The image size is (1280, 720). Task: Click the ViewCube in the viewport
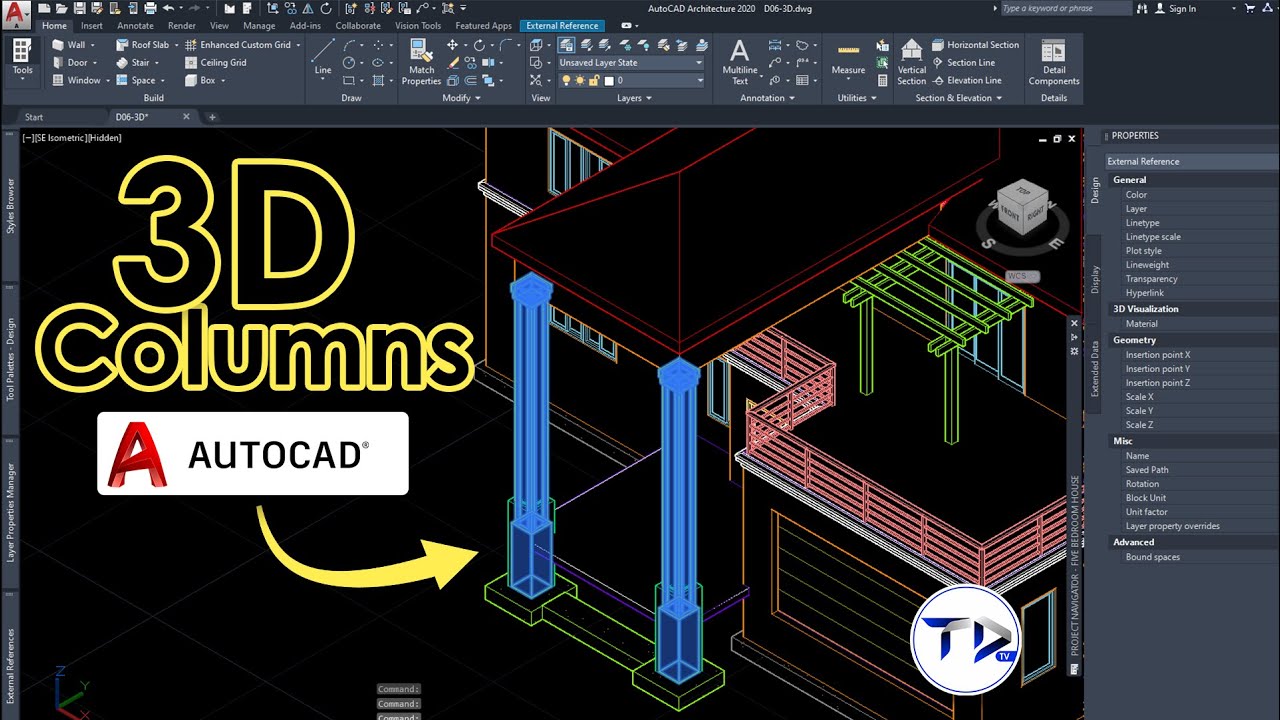1023,208
